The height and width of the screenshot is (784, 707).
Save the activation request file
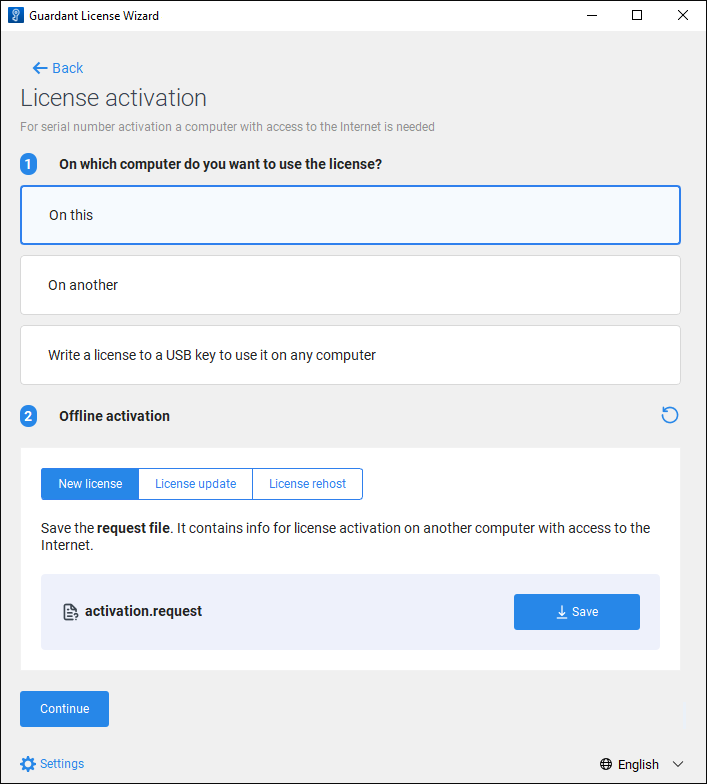coord(577,612)
